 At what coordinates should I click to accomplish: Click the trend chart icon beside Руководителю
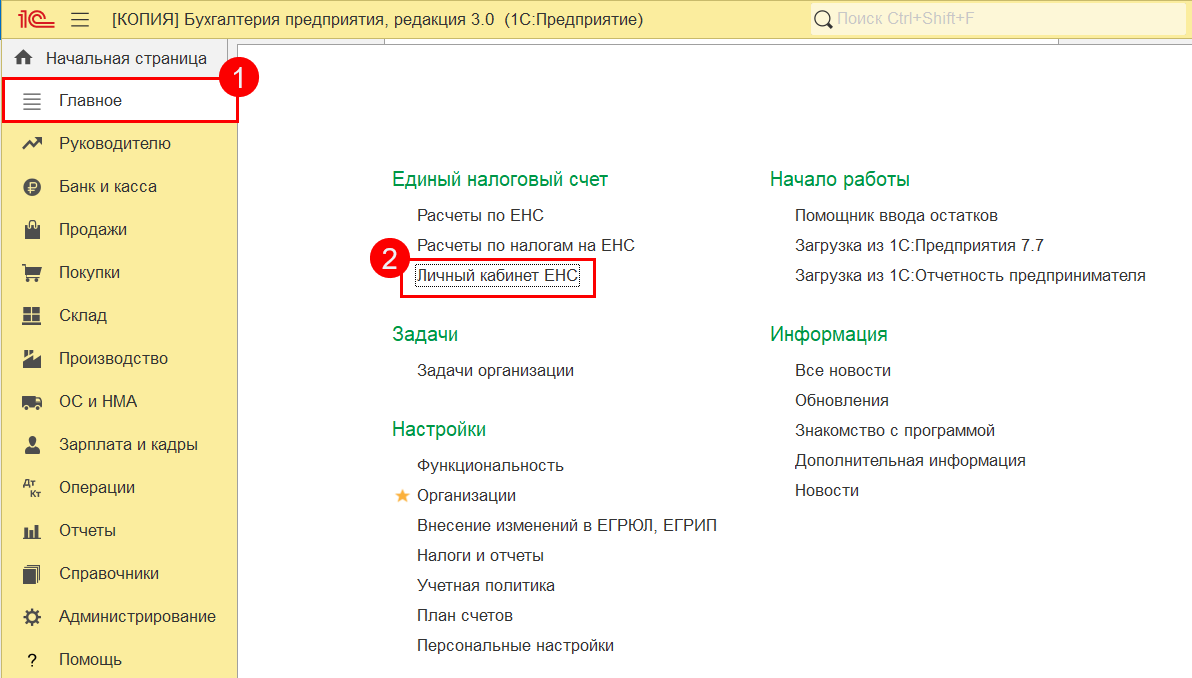point(32,144)
